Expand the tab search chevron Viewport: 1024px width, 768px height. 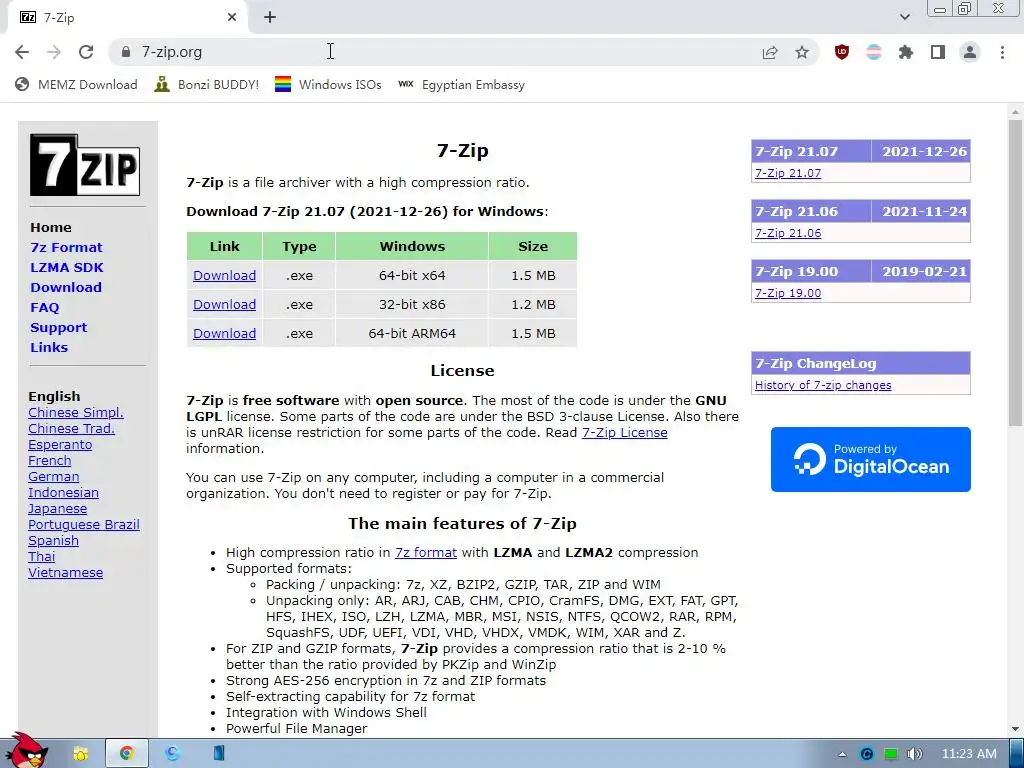[904, 17]
